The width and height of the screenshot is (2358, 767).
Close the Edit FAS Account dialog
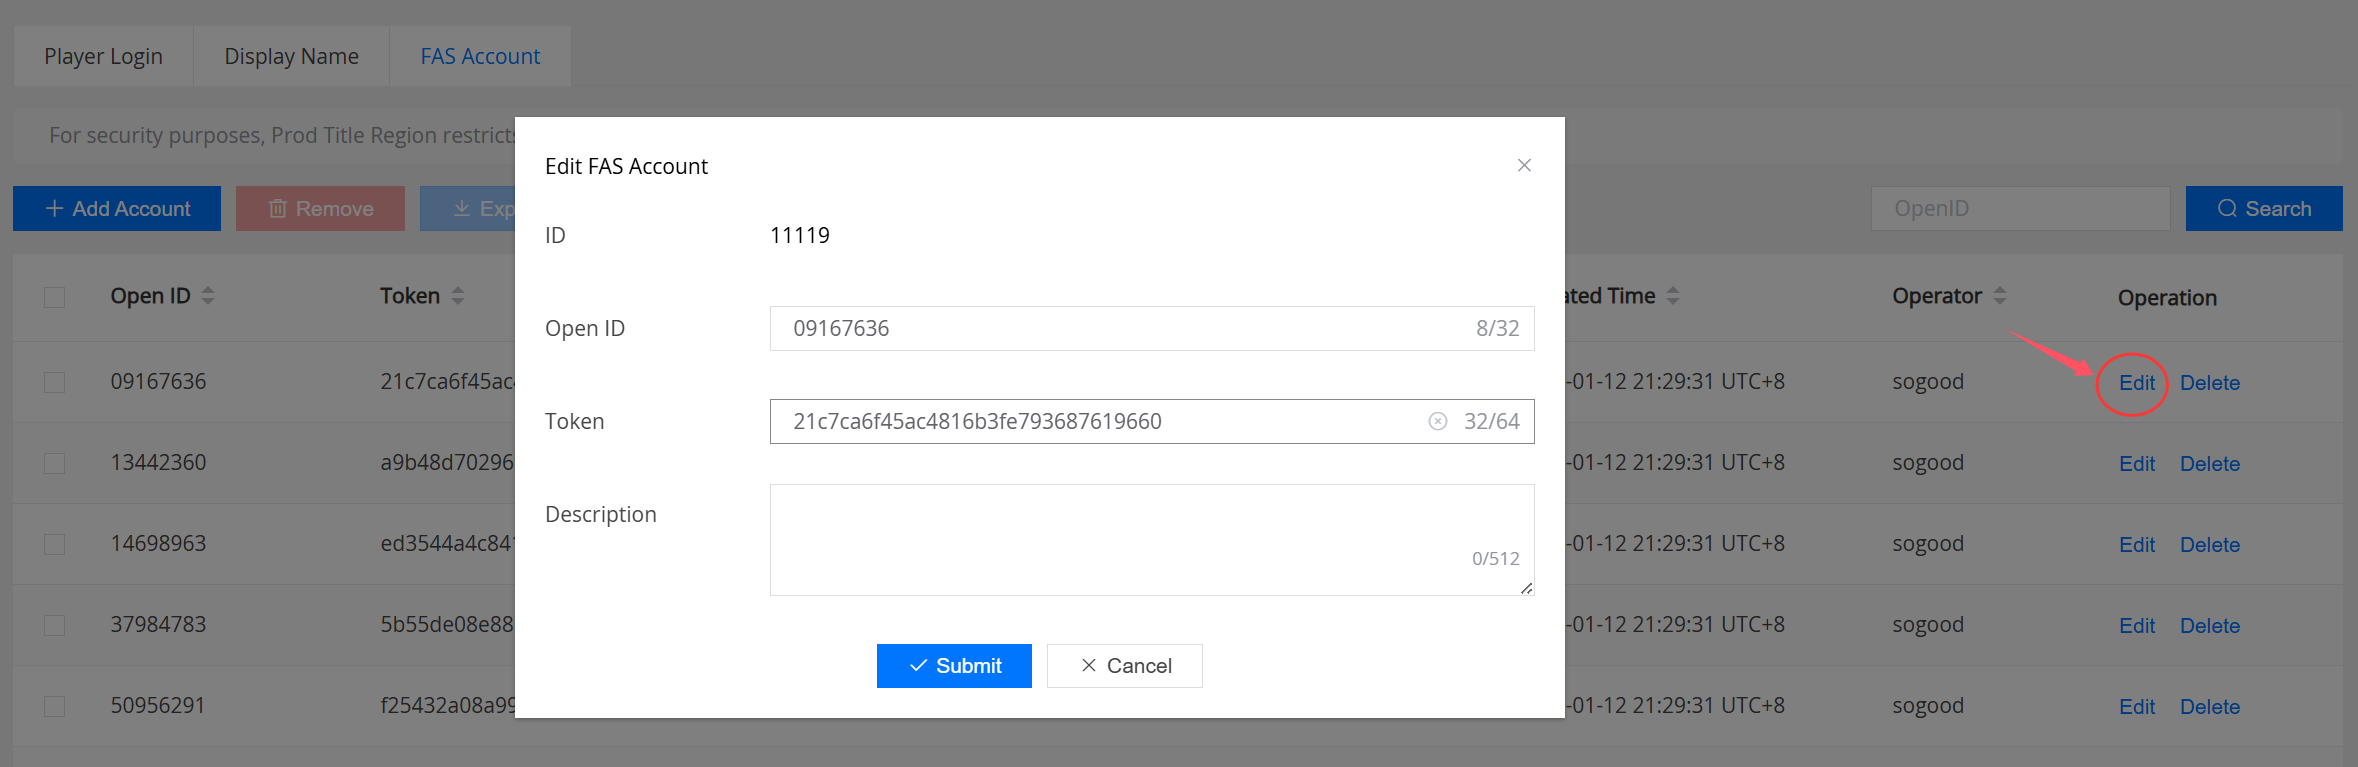(1524, 165)
